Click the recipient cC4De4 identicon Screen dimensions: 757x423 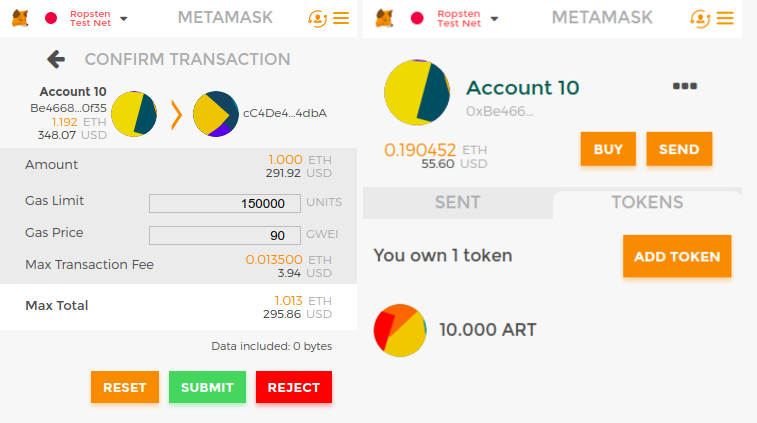point(215,114)
